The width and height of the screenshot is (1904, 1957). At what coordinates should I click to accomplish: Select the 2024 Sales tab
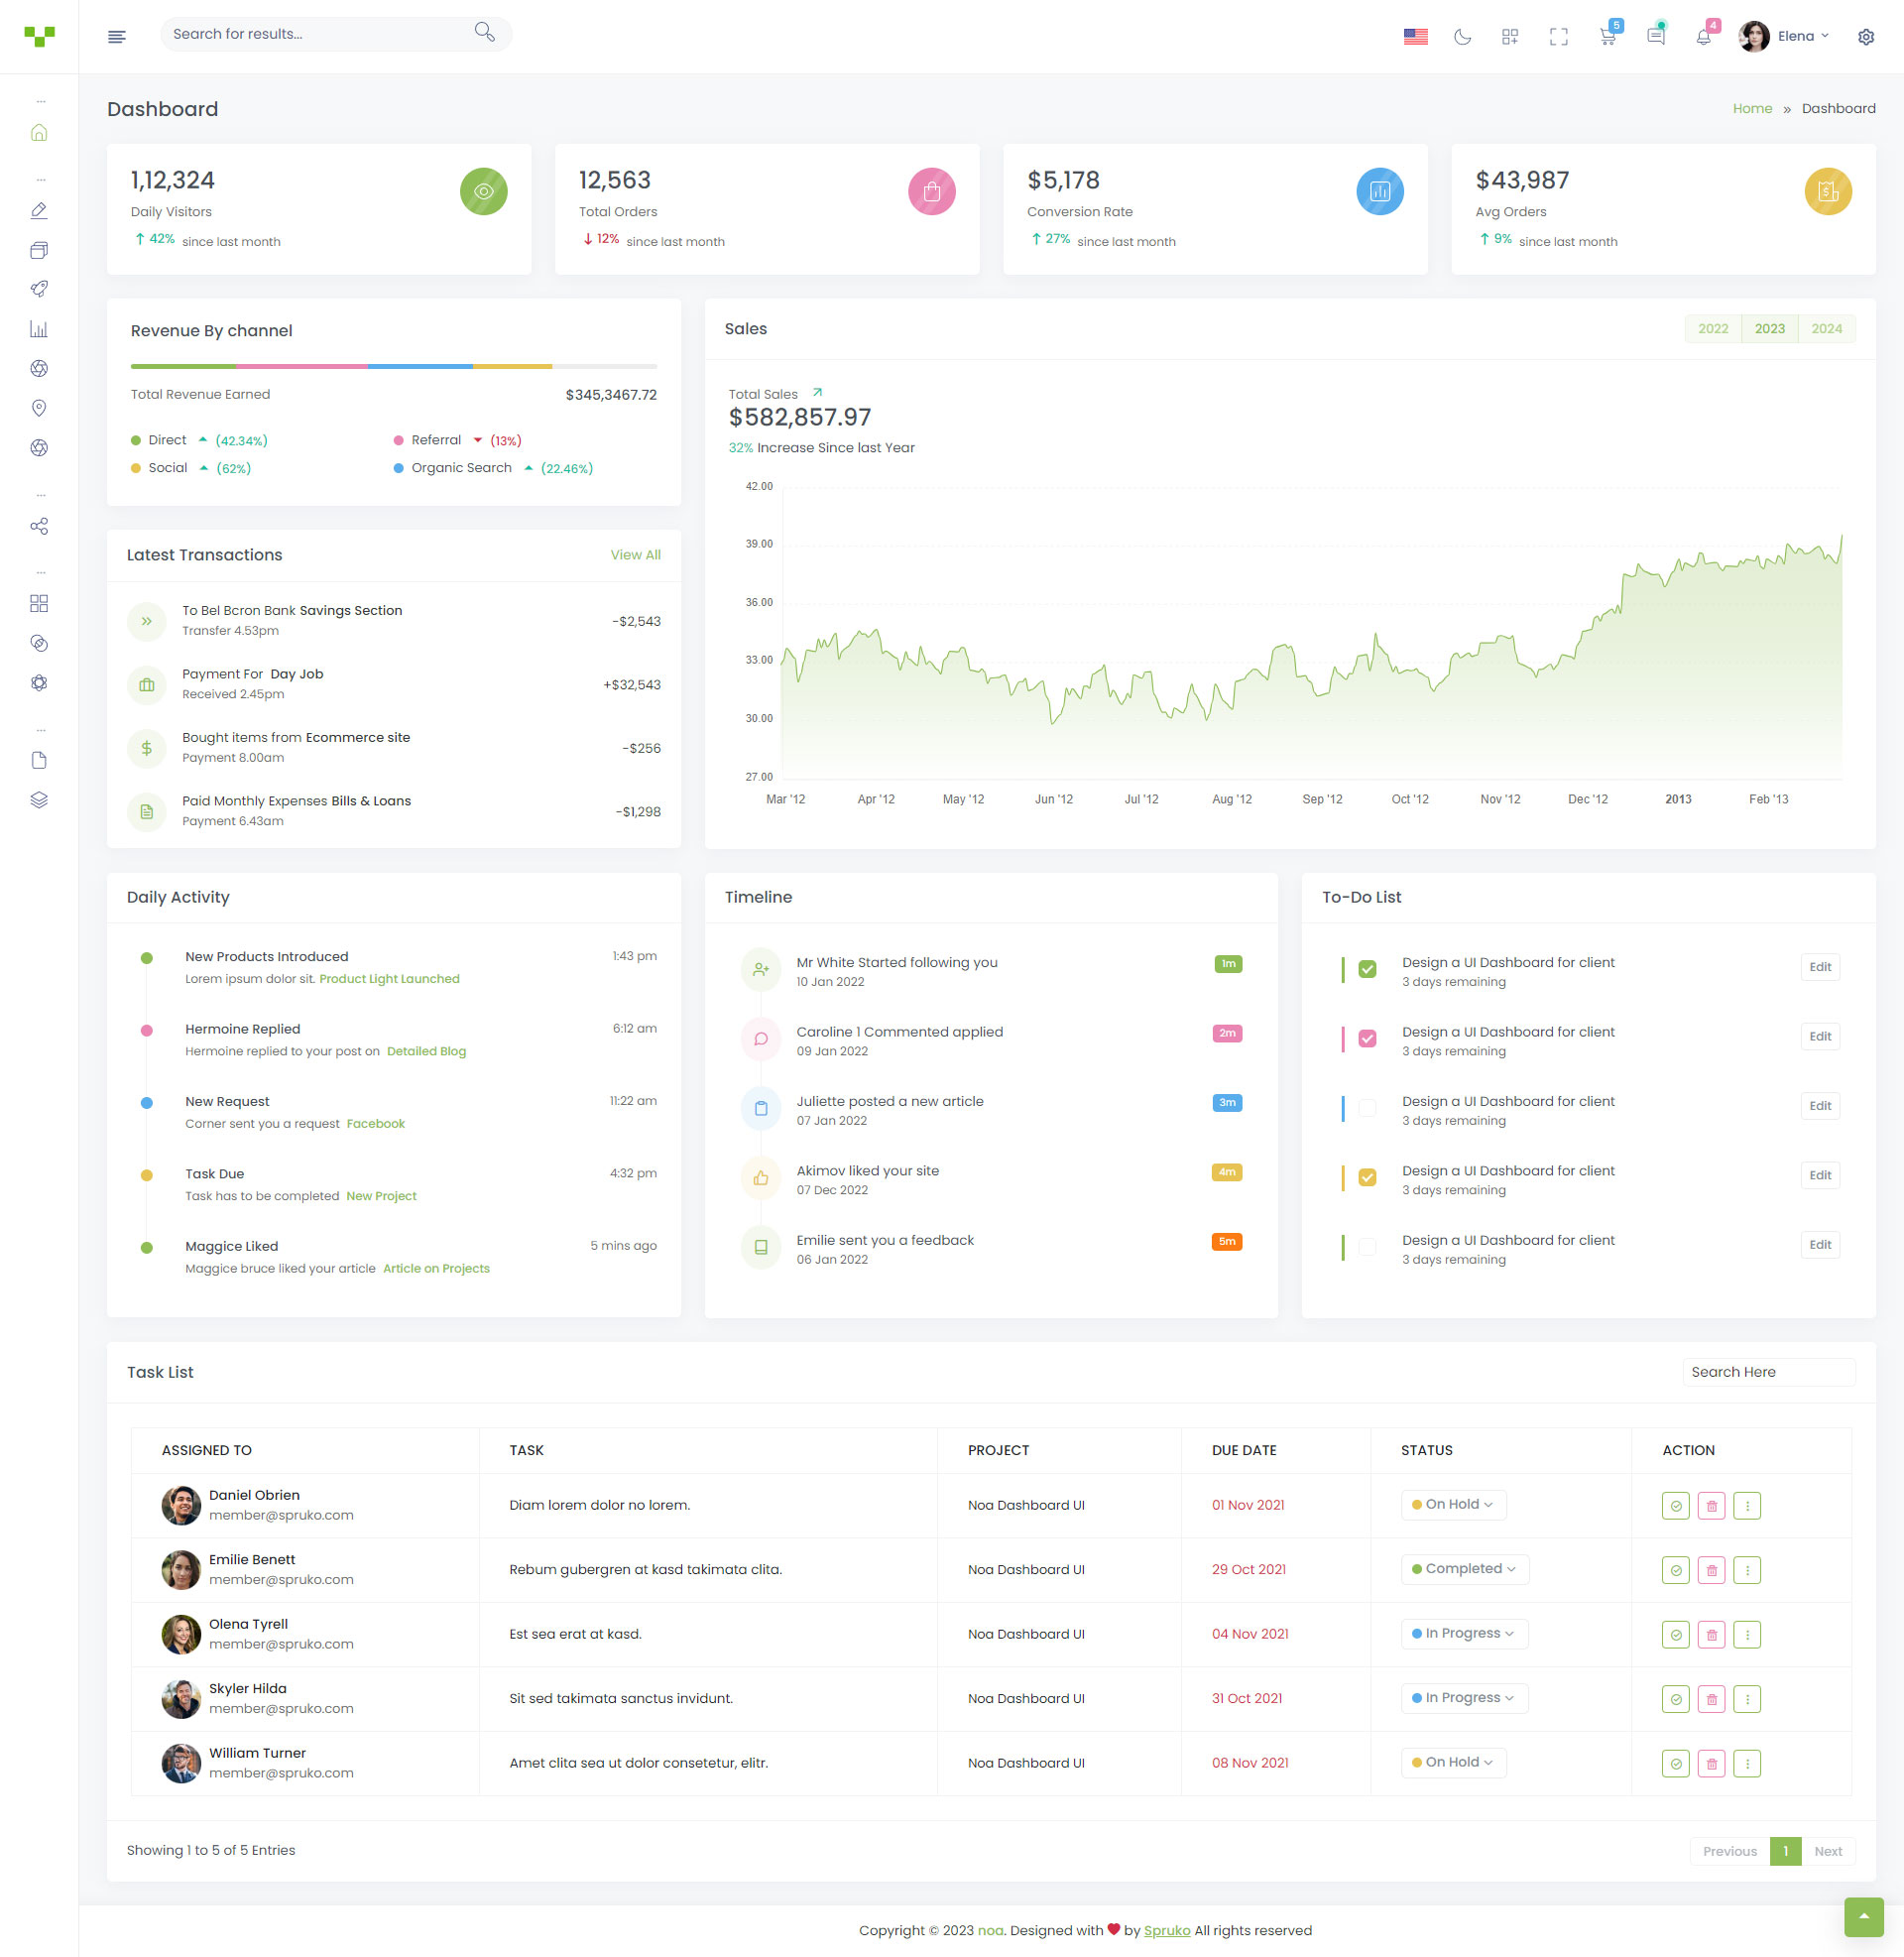(x=1826, y=329)
